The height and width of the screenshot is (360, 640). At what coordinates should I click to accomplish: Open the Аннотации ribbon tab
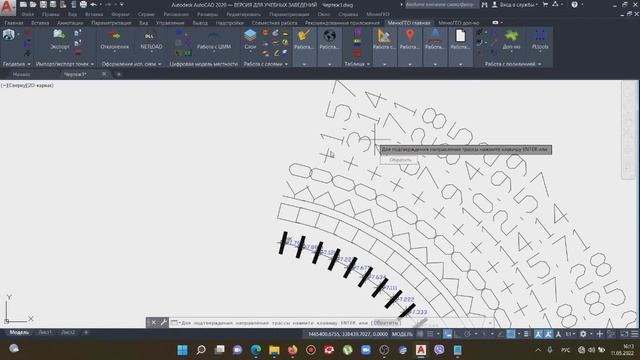click(70, 23)
